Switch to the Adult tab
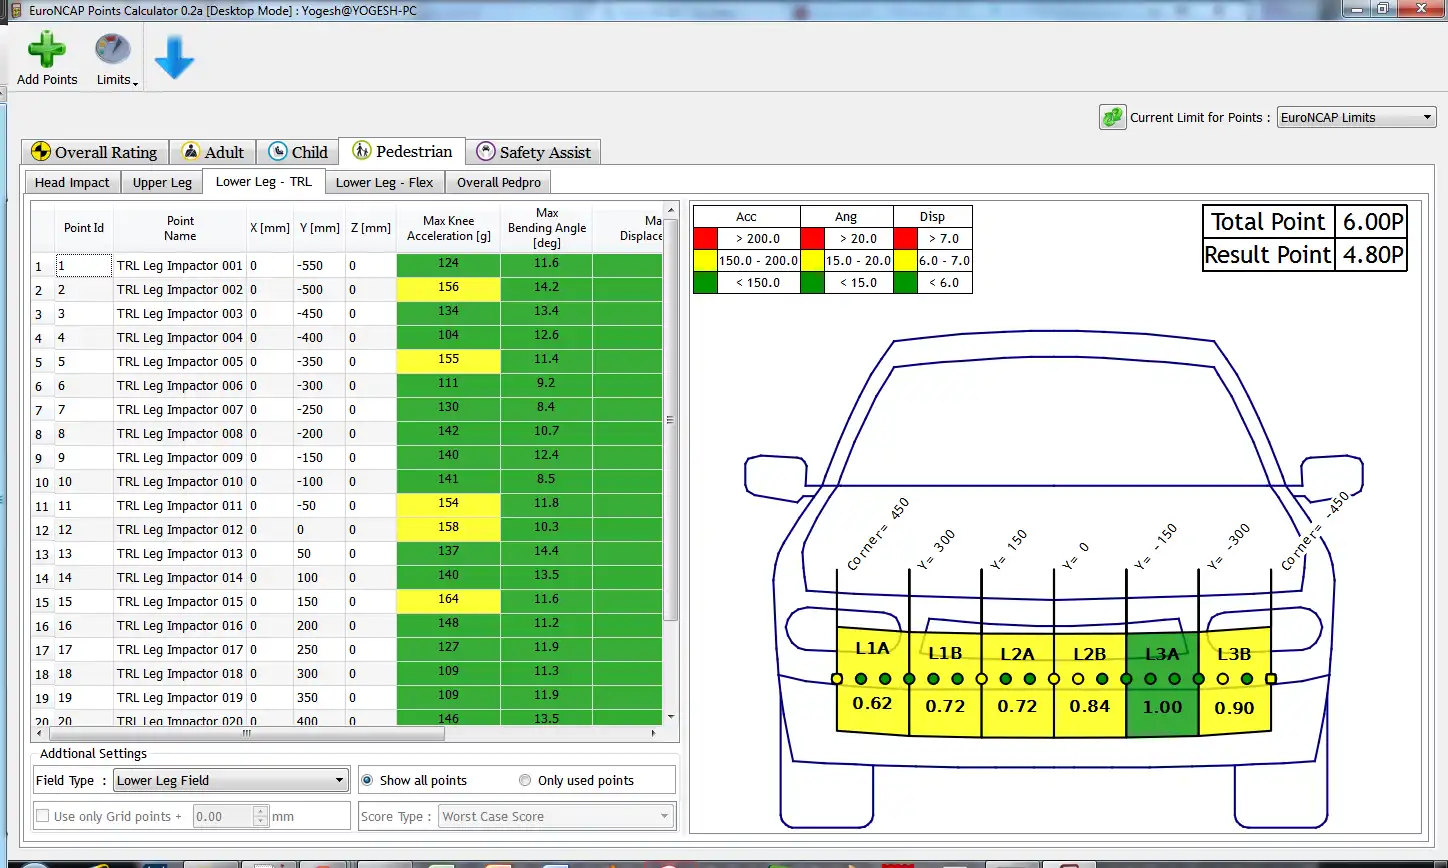The height and width of the screenshot is (868, 1448). [x=212, y=152]
